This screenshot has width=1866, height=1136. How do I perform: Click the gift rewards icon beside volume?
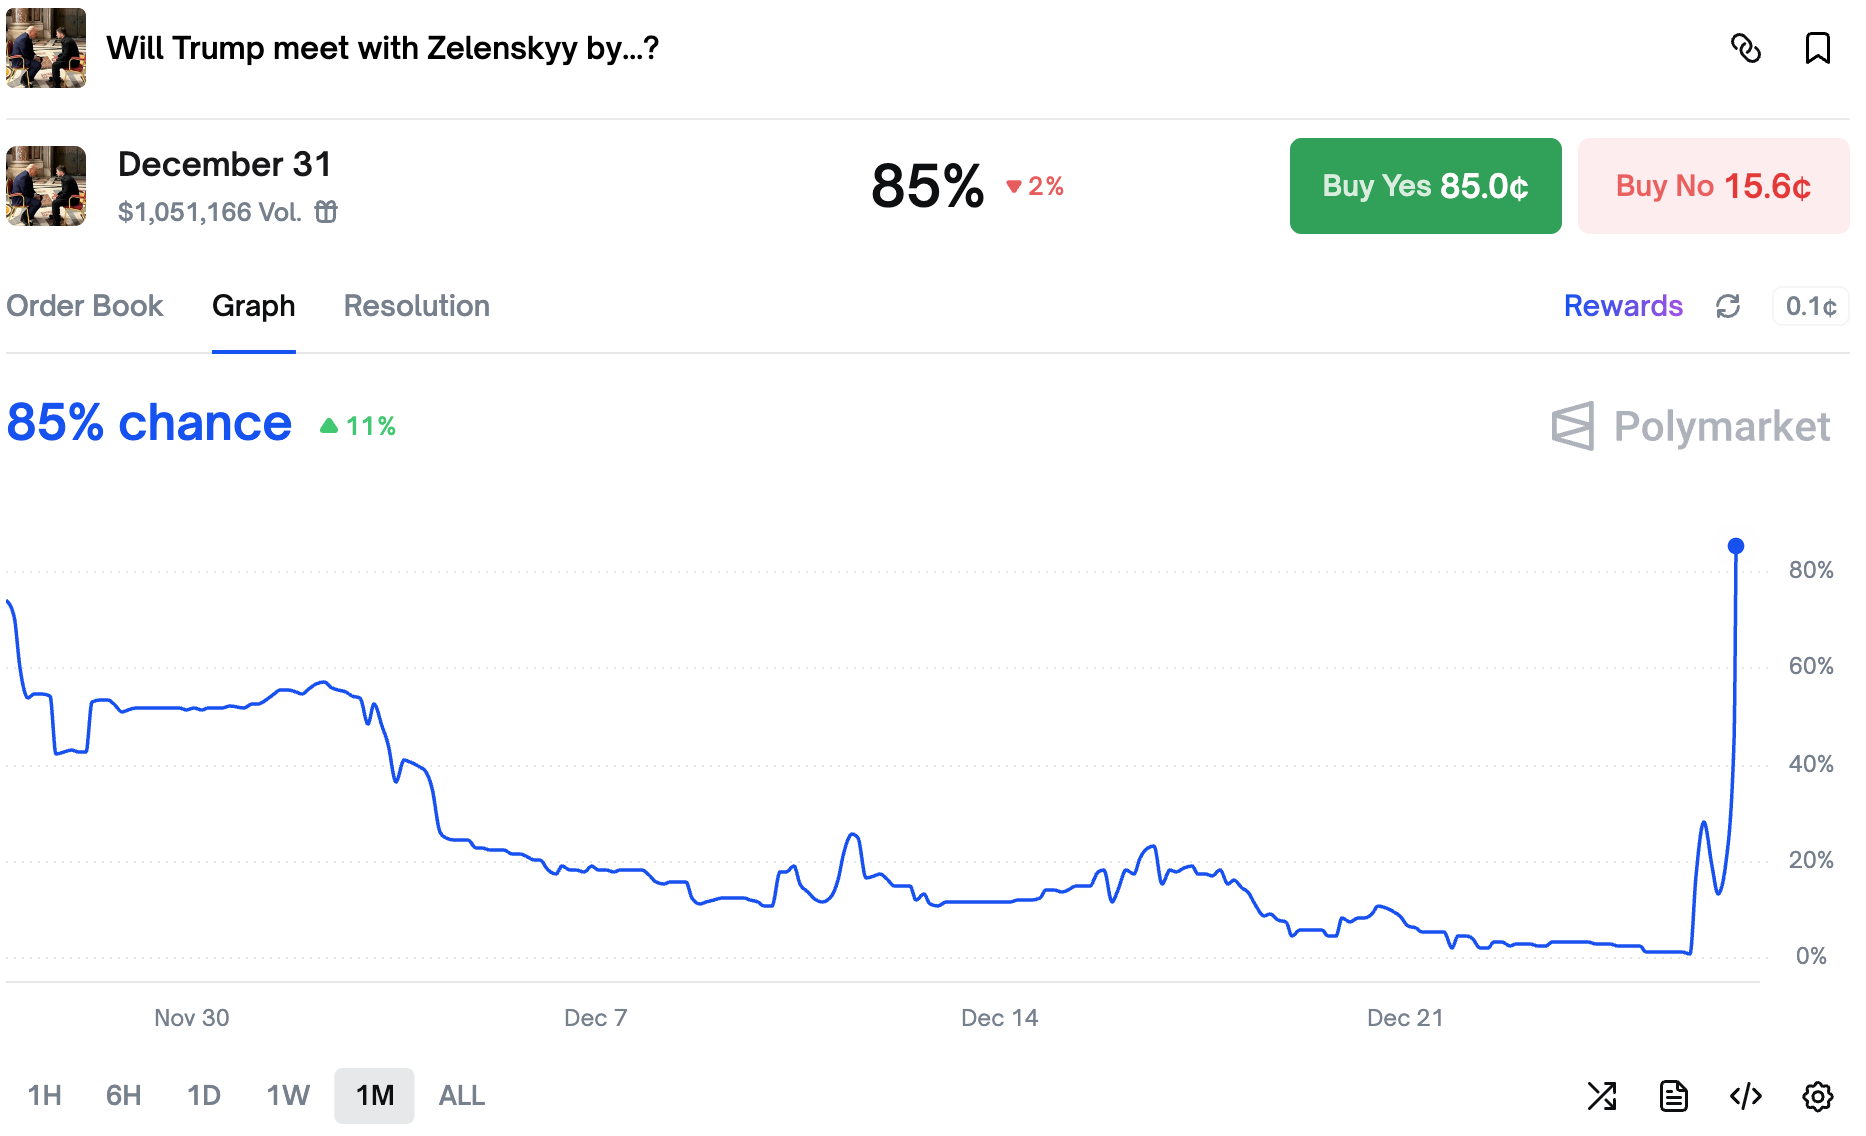(x=326, y=212)
